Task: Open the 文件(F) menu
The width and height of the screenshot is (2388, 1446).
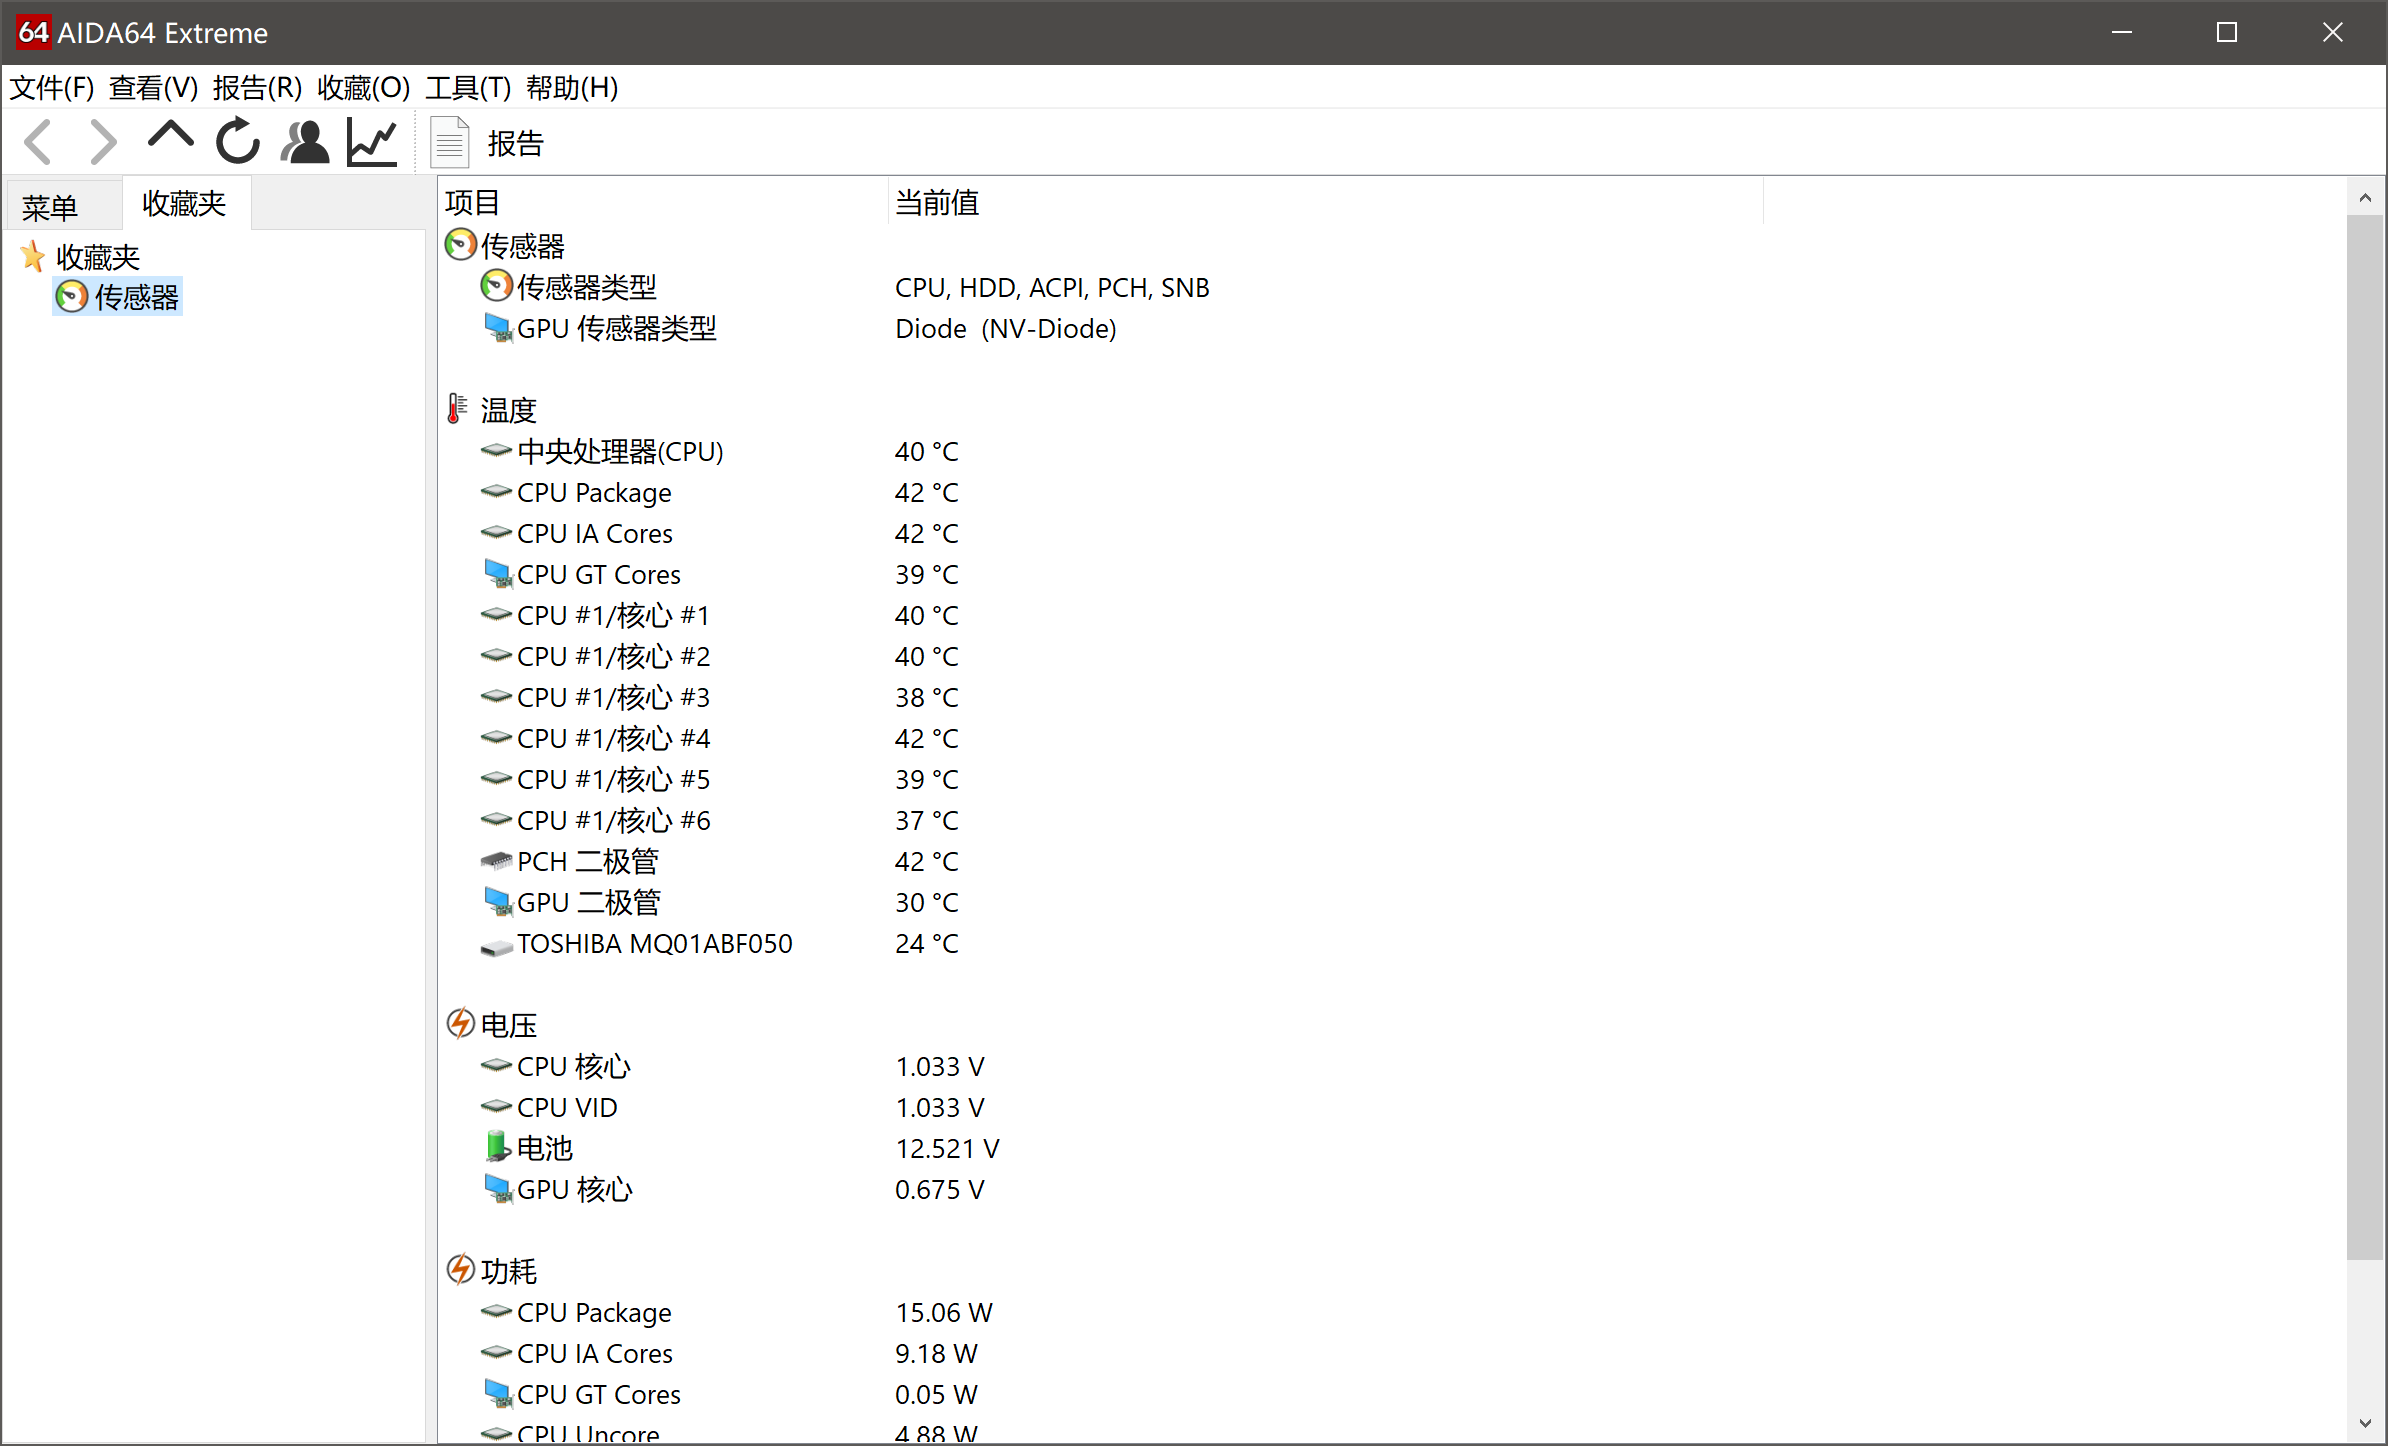Action: pos(52,88)
